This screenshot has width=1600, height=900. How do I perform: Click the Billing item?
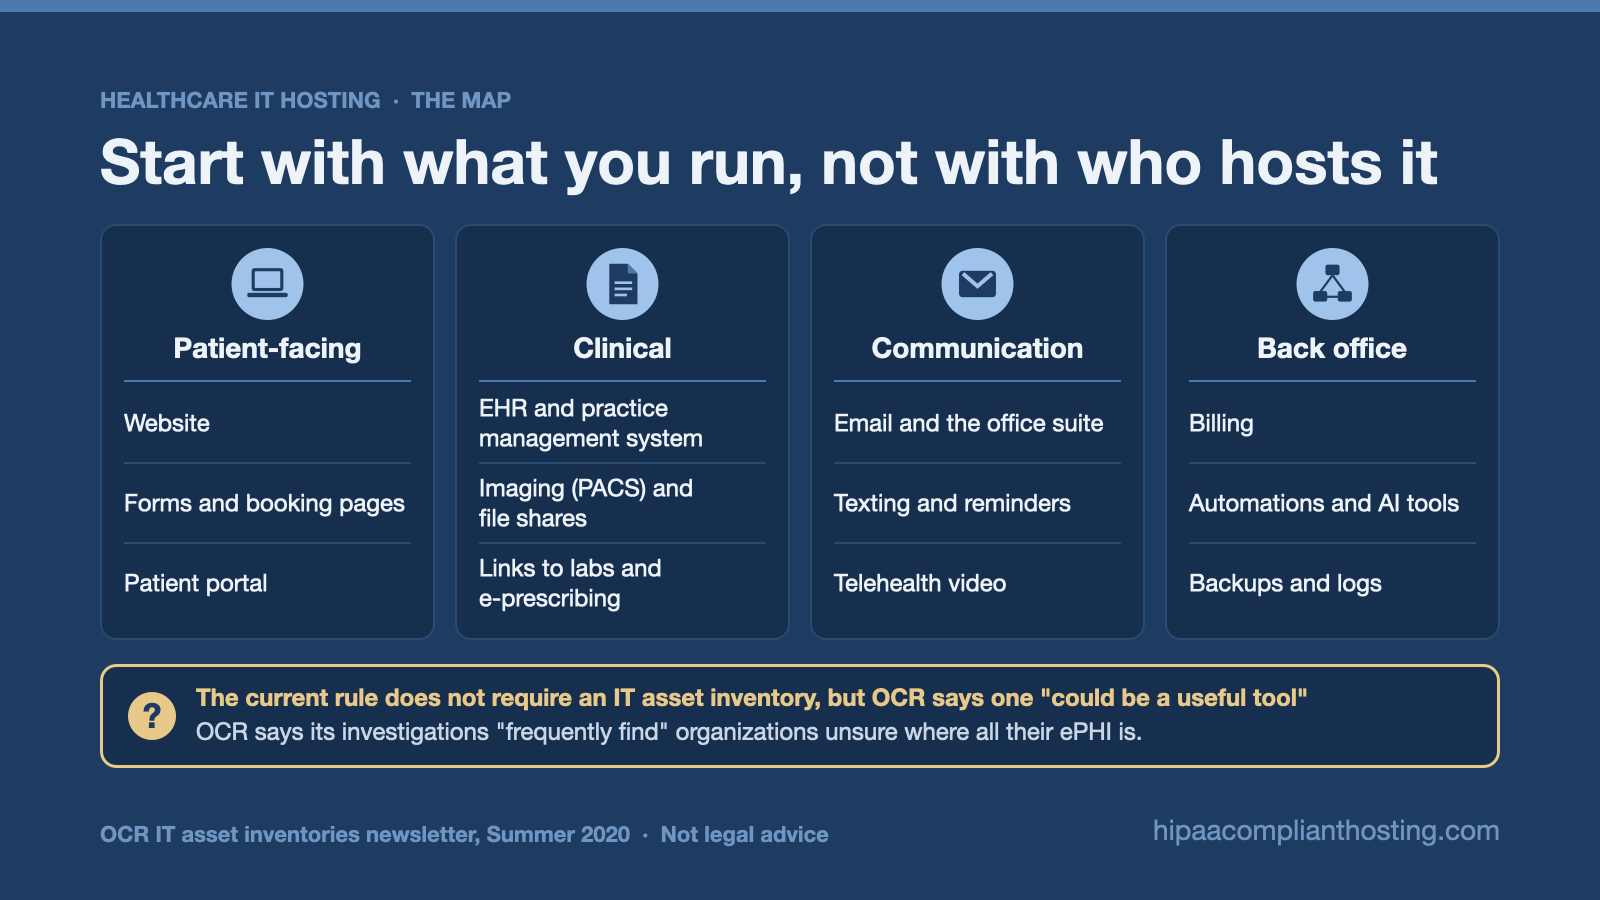pos(1221,423)
